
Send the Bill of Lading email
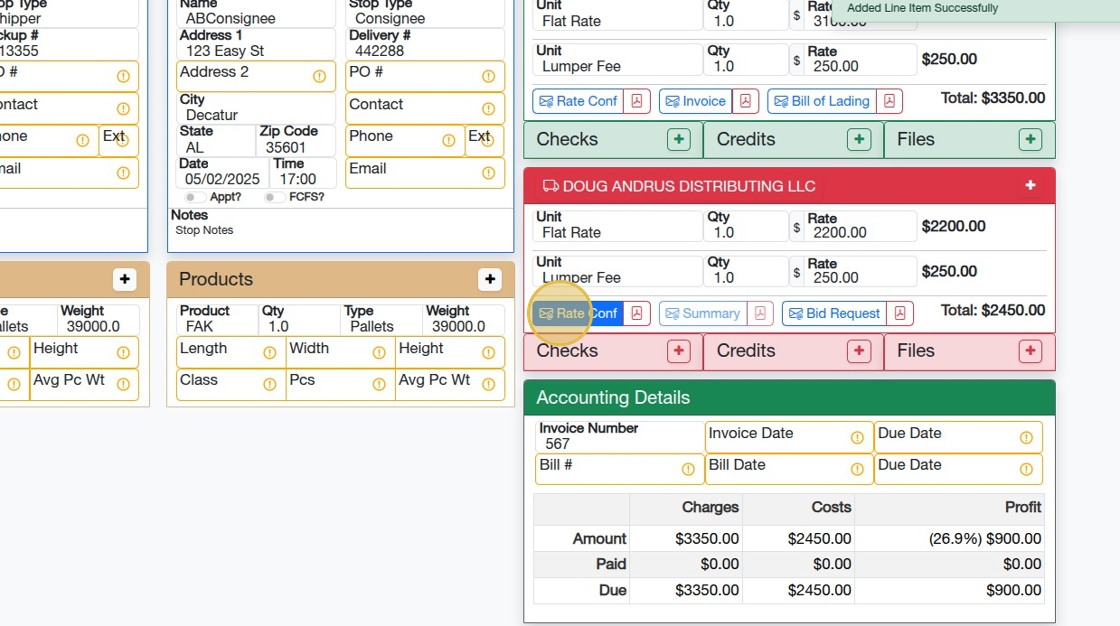click(x=822, y=101)
